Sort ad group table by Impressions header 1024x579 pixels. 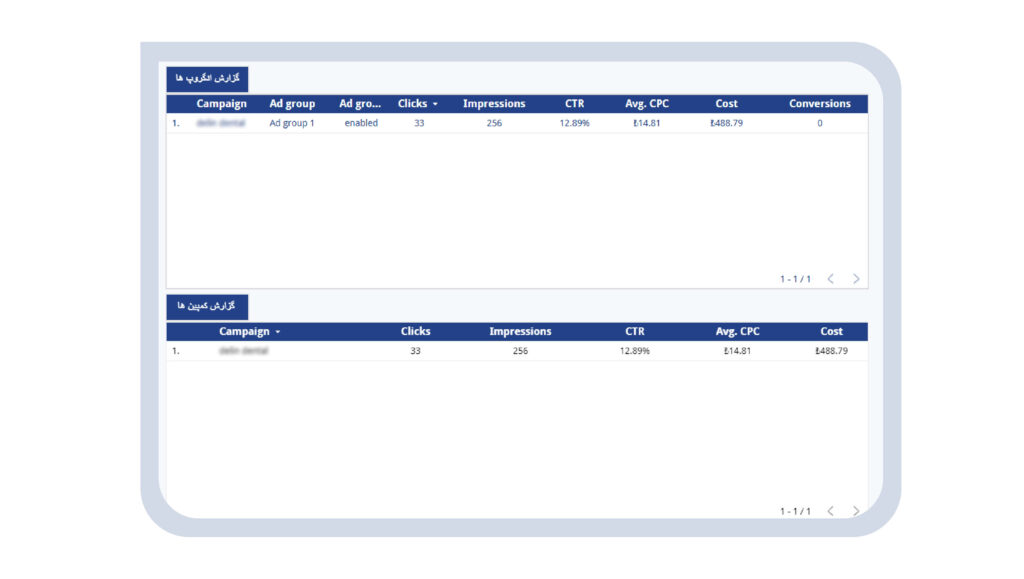pyautogui.click(x=494, y=103)
